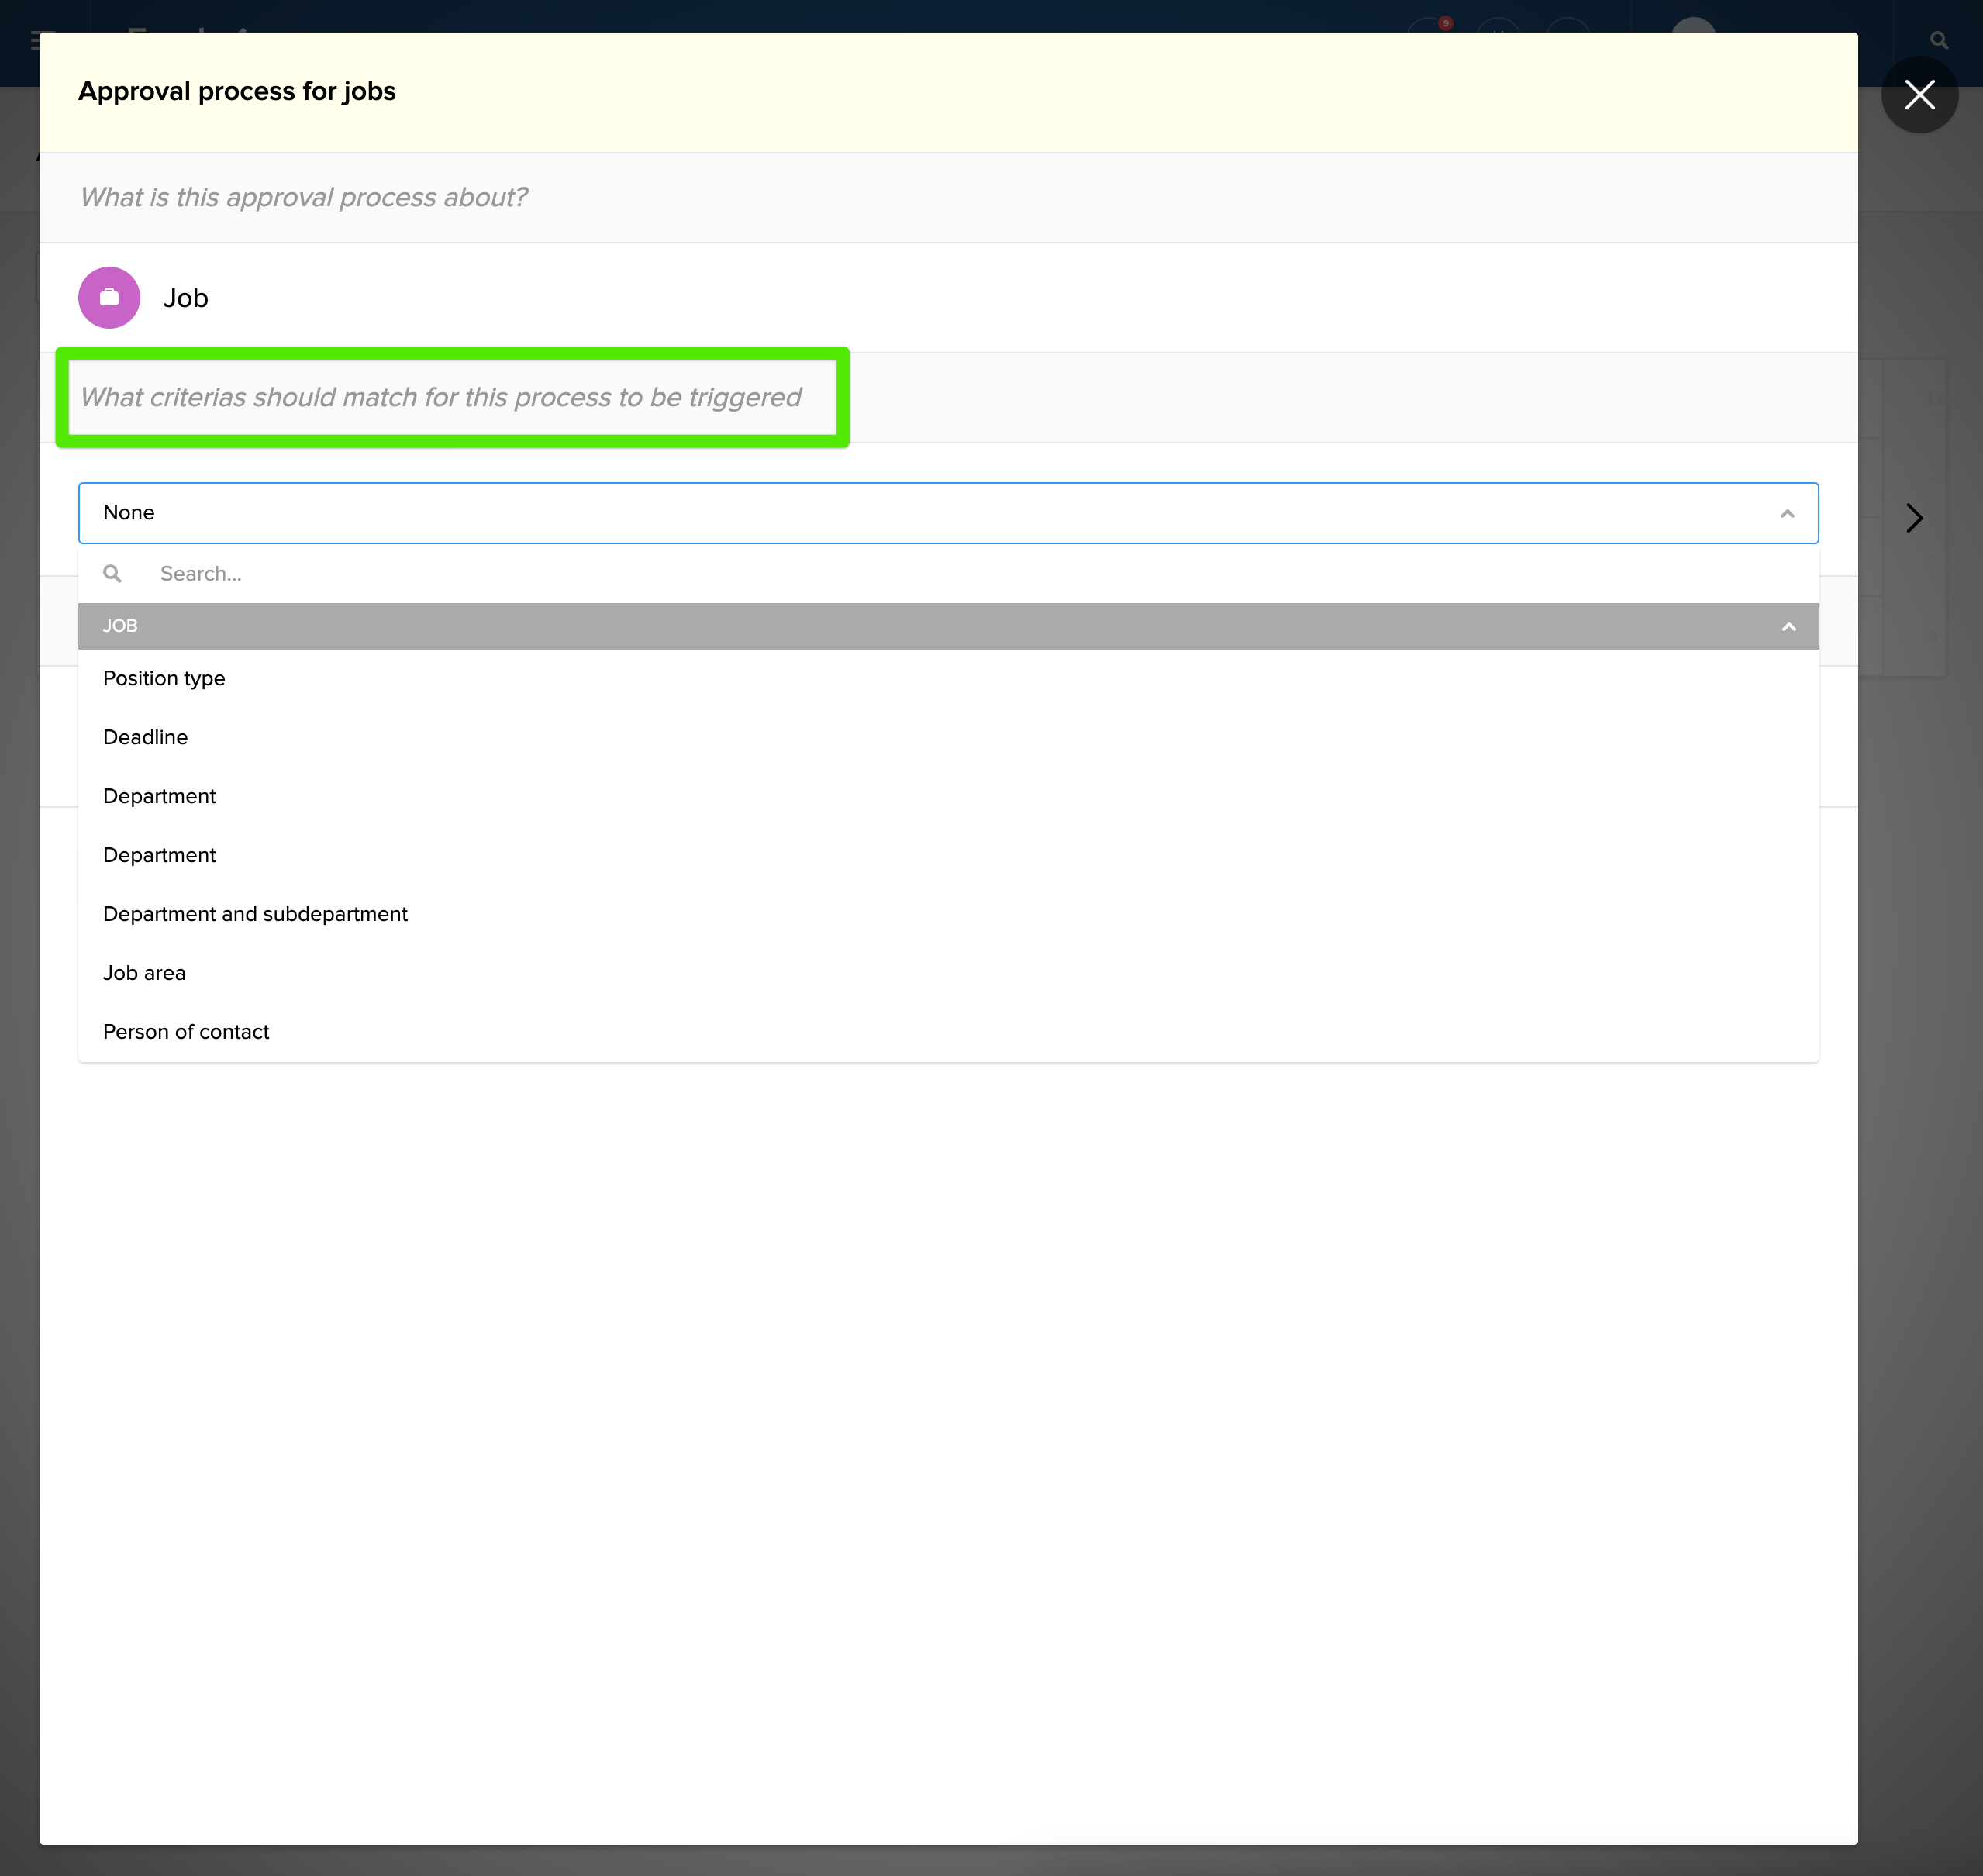Choose Person of contact option
This screenshot has height=1876, width=1983.
point(186,1032)
